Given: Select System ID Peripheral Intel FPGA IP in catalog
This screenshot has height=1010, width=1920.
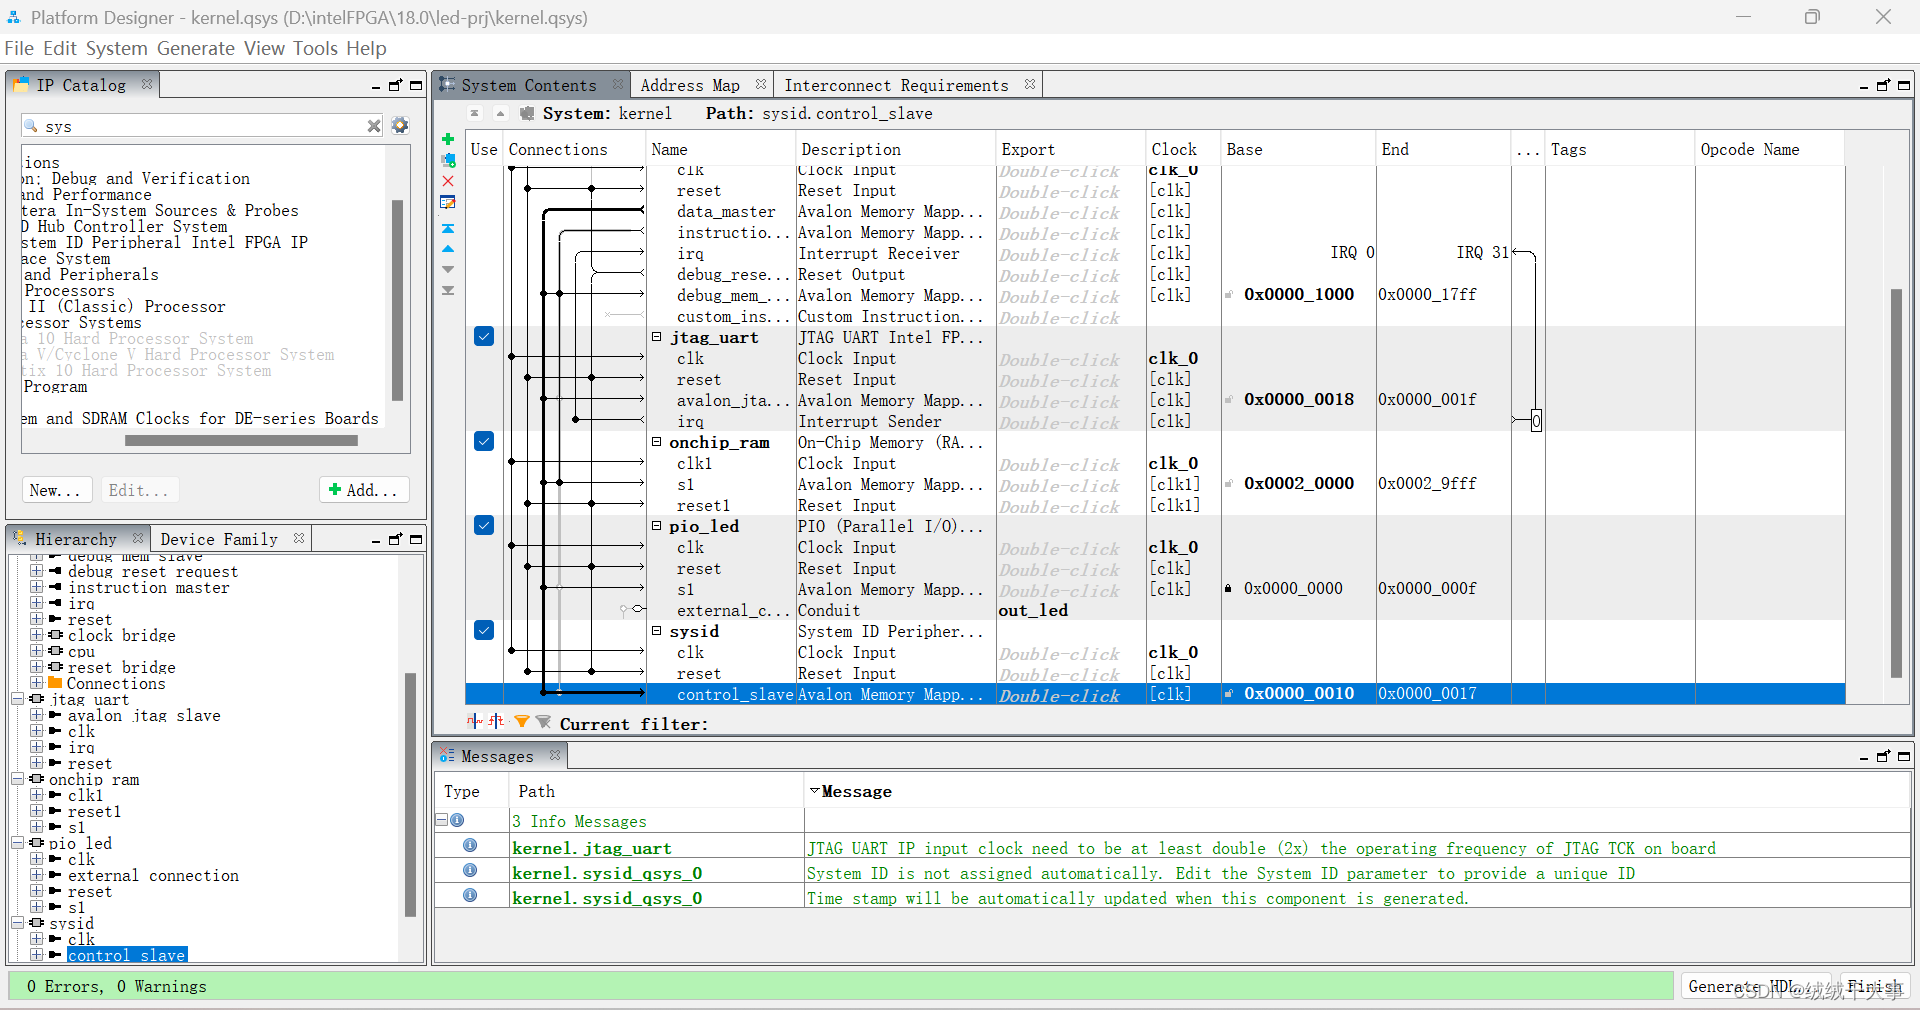Looking at the screenshot, I should [165, 242].
